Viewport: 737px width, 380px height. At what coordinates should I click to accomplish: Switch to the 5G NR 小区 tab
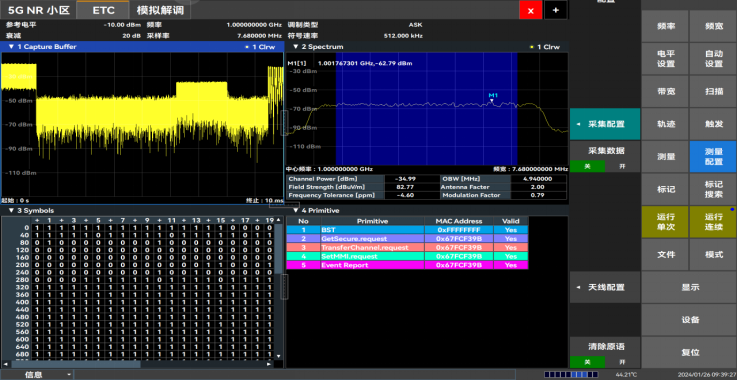[39, 10]
